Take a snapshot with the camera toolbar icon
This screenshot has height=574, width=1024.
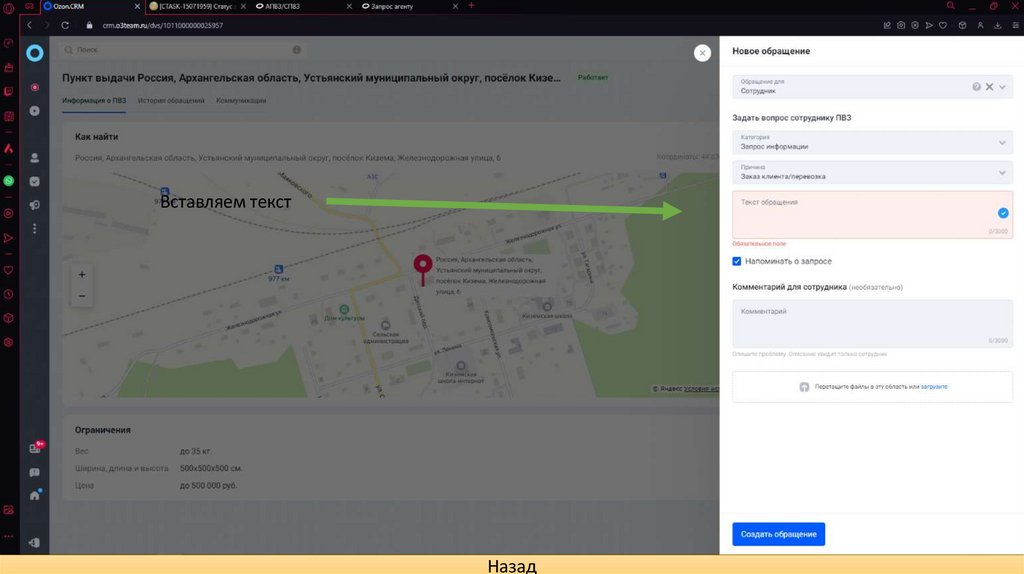point(901,25)
